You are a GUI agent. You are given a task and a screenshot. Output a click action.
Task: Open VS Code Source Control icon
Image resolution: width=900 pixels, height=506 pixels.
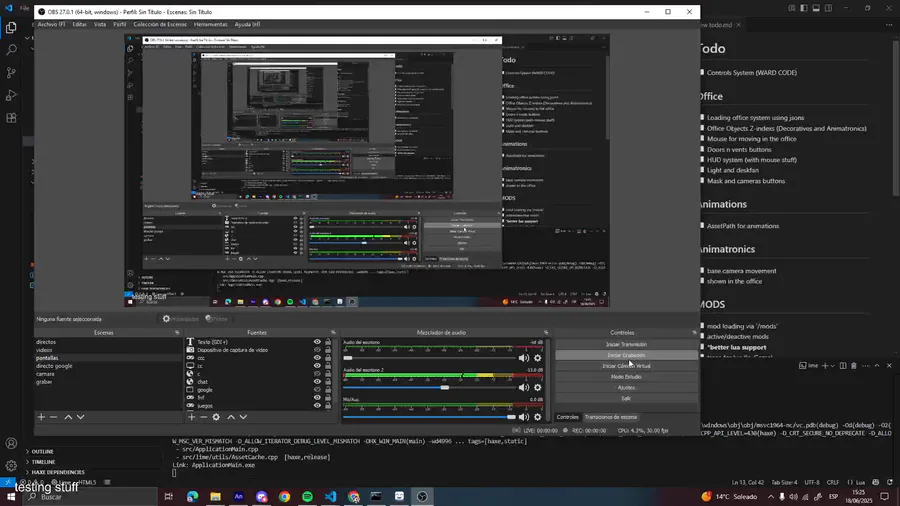coord(11,73)
